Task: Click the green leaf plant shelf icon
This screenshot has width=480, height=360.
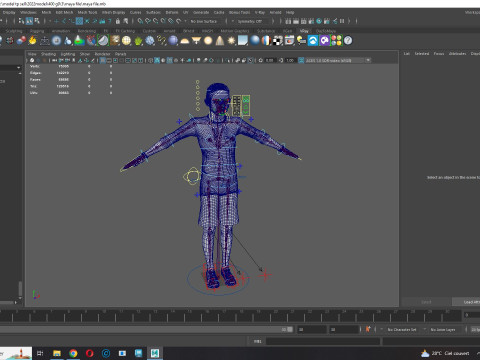Action: pos(138,41)
